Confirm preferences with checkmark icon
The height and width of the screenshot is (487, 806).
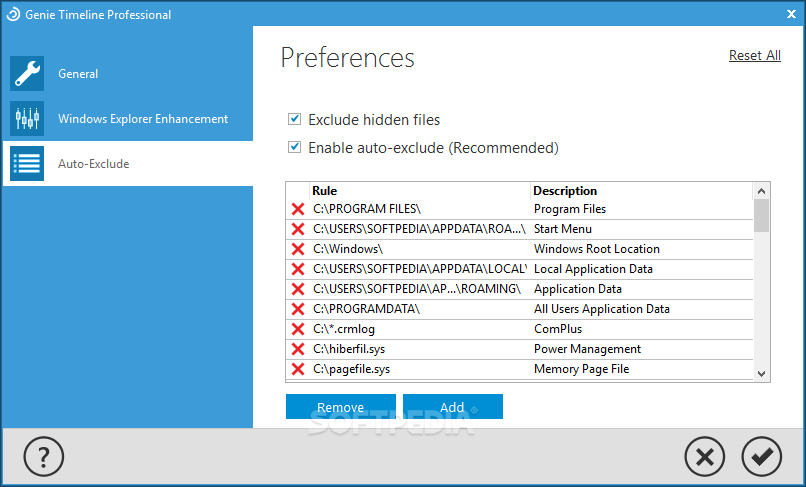[x=762, y=456]
